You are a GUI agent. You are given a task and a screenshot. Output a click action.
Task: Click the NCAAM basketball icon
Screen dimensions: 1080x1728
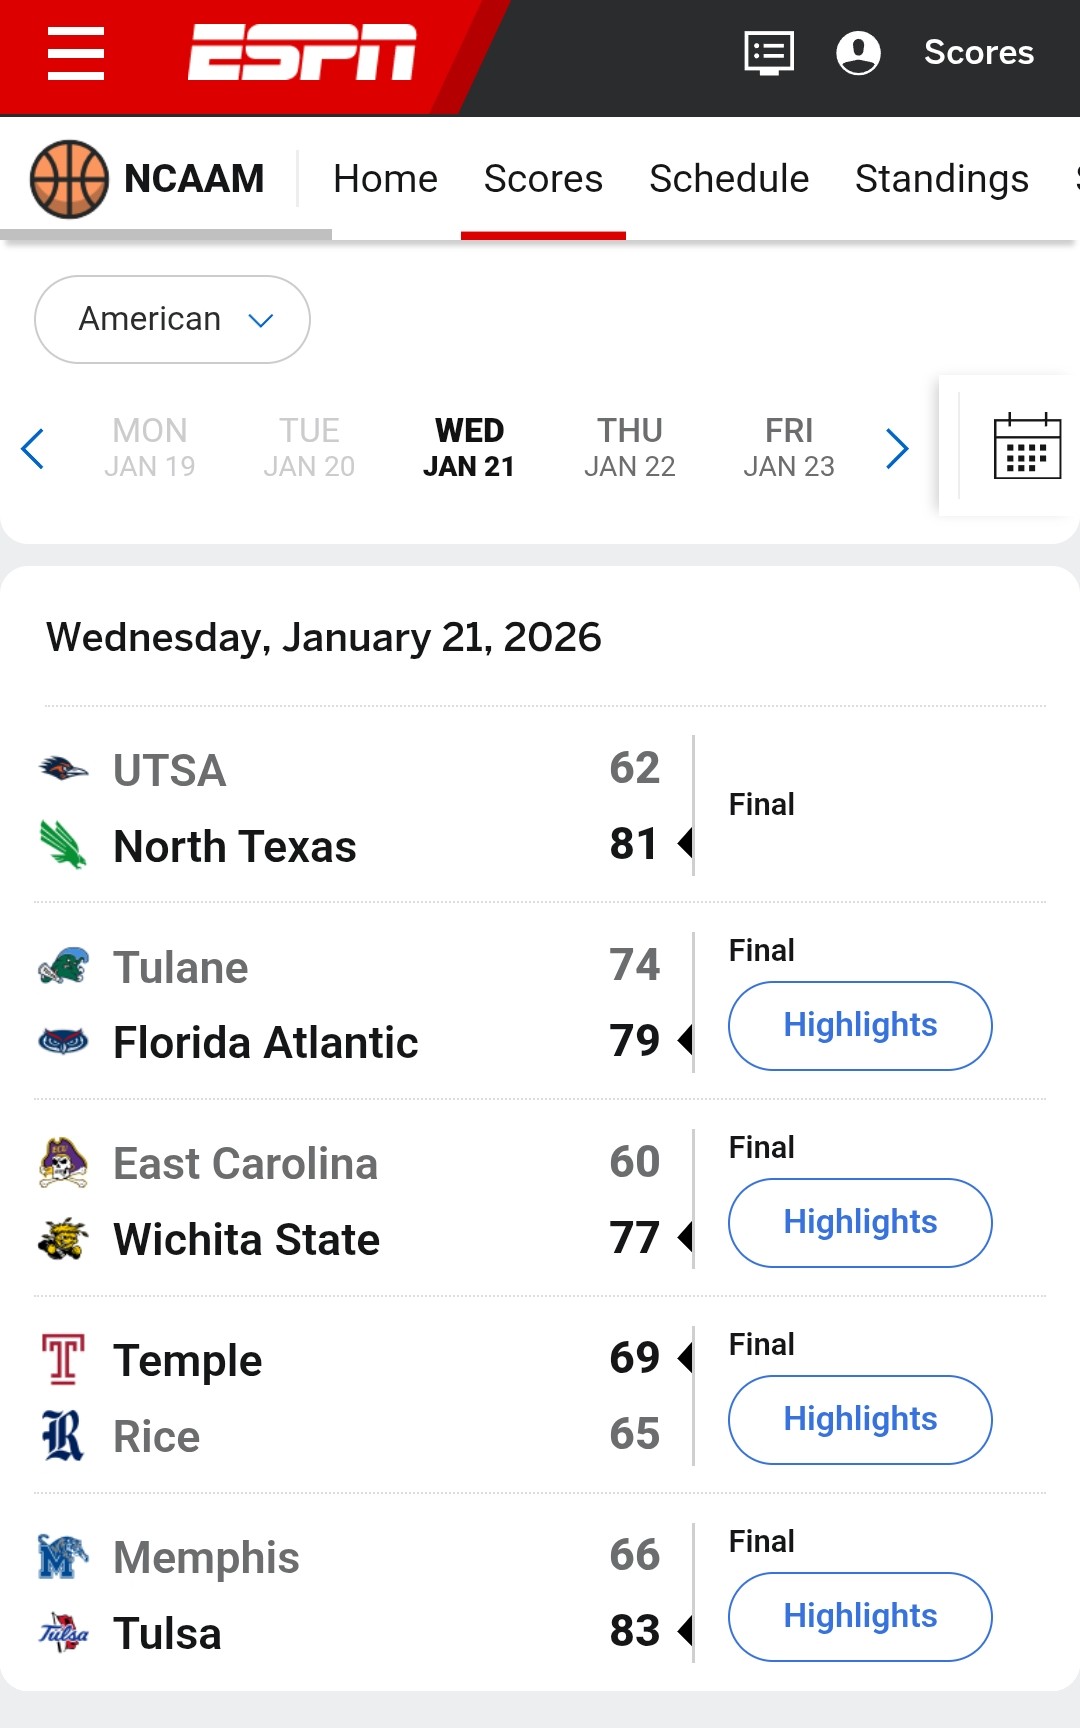69,179
